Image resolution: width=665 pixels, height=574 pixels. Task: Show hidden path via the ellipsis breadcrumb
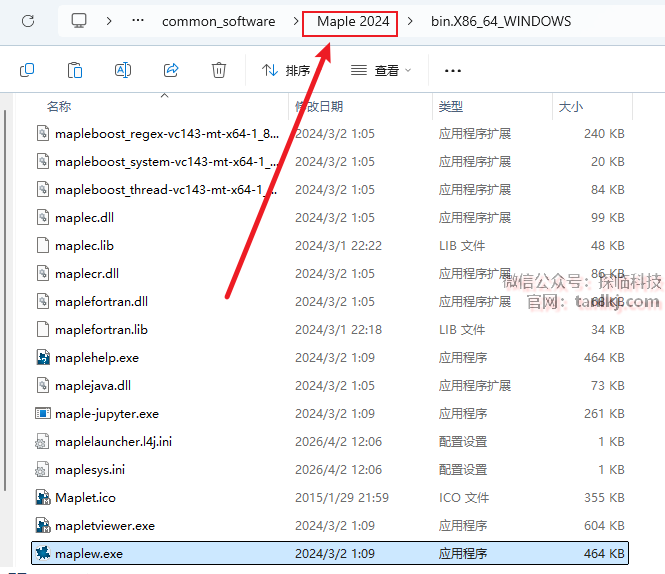pos(138,20)
